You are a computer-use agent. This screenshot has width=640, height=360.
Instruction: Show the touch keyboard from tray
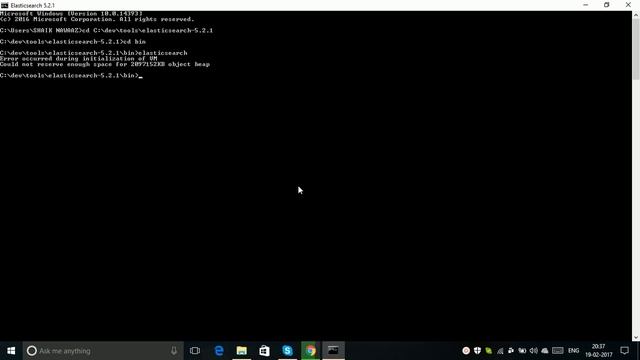pyautogui.click(x=558, y=351)
